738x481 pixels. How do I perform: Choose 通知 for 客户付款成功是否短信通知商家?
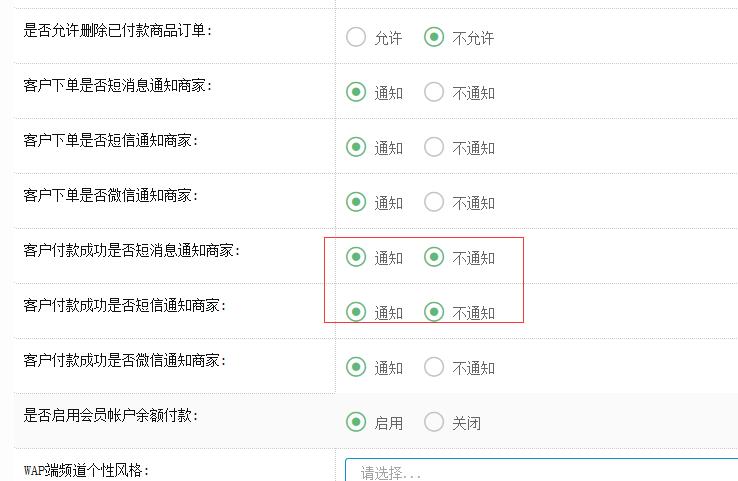(356, 313)
